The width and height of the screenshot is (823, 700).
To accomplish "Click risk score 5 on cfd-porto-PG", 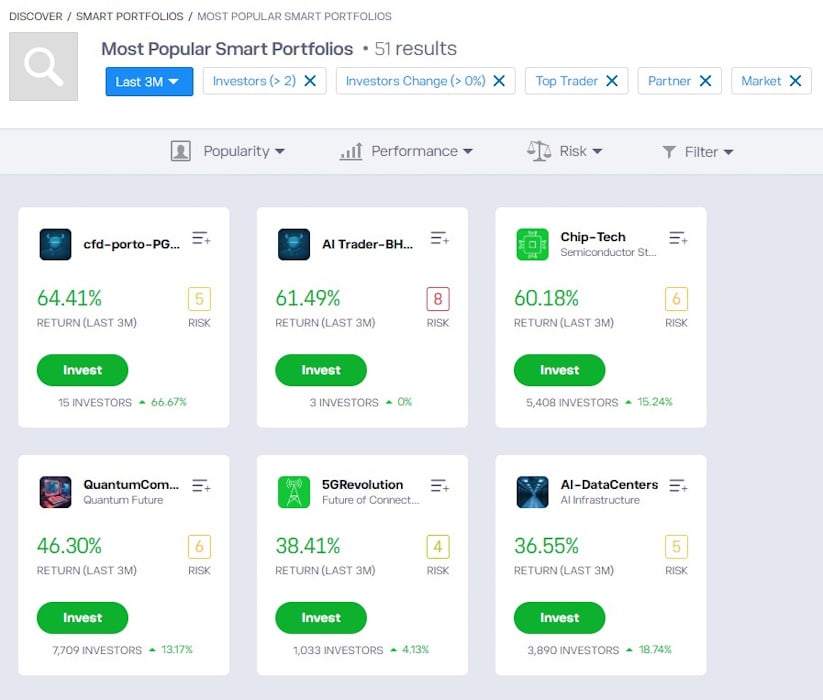I will pyautogui.click(x=199, y=299).
